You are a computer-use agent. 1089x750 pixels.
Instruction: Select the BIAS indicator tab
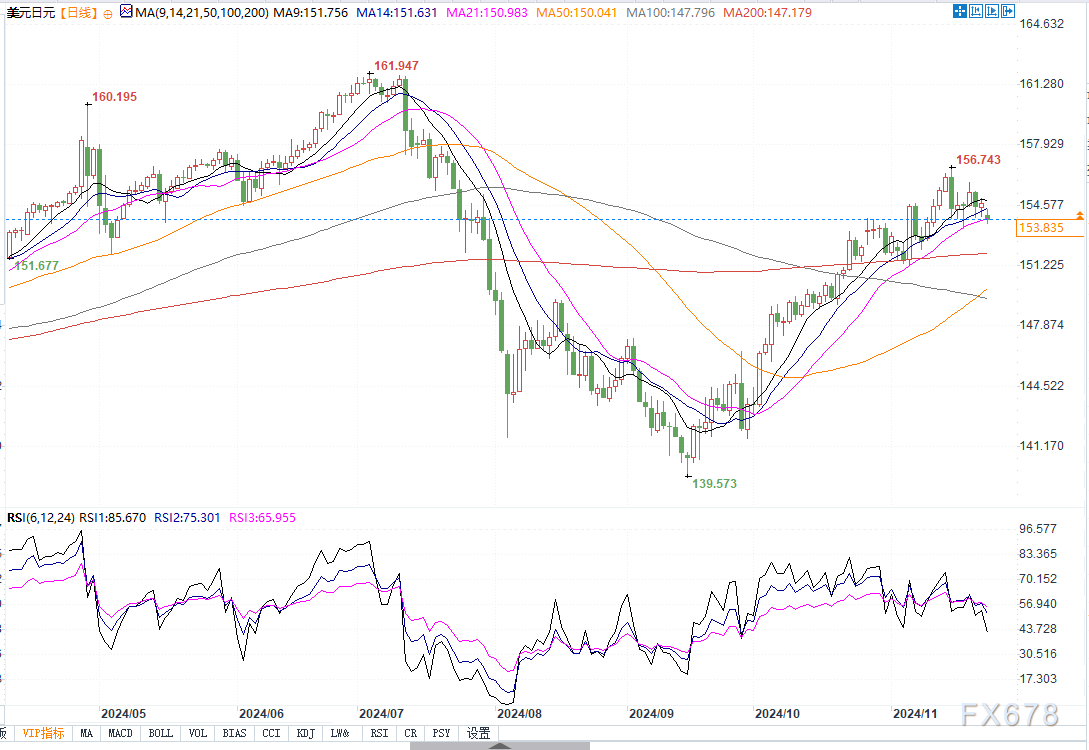(235, 733)
